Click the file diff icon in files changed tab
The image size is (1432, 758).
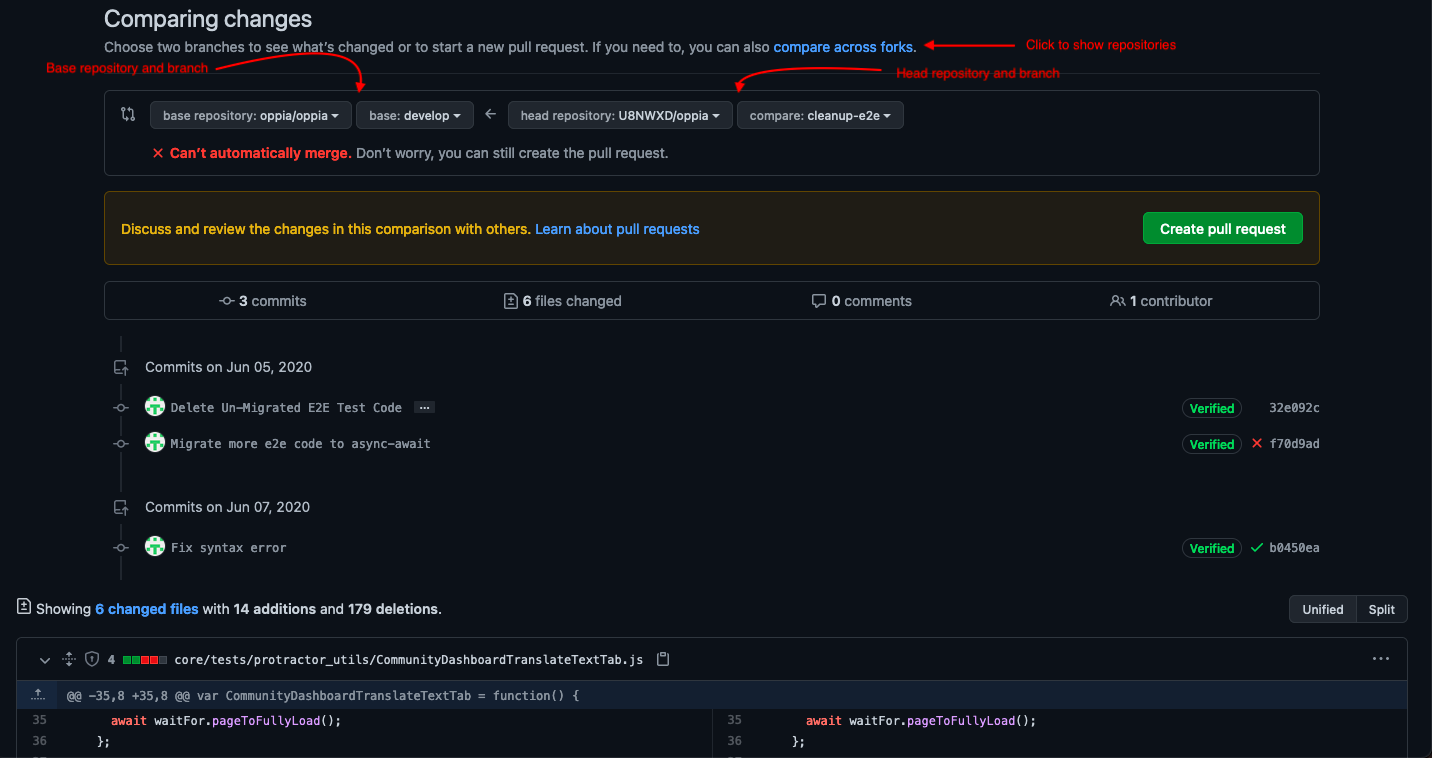tap(510, 301)
